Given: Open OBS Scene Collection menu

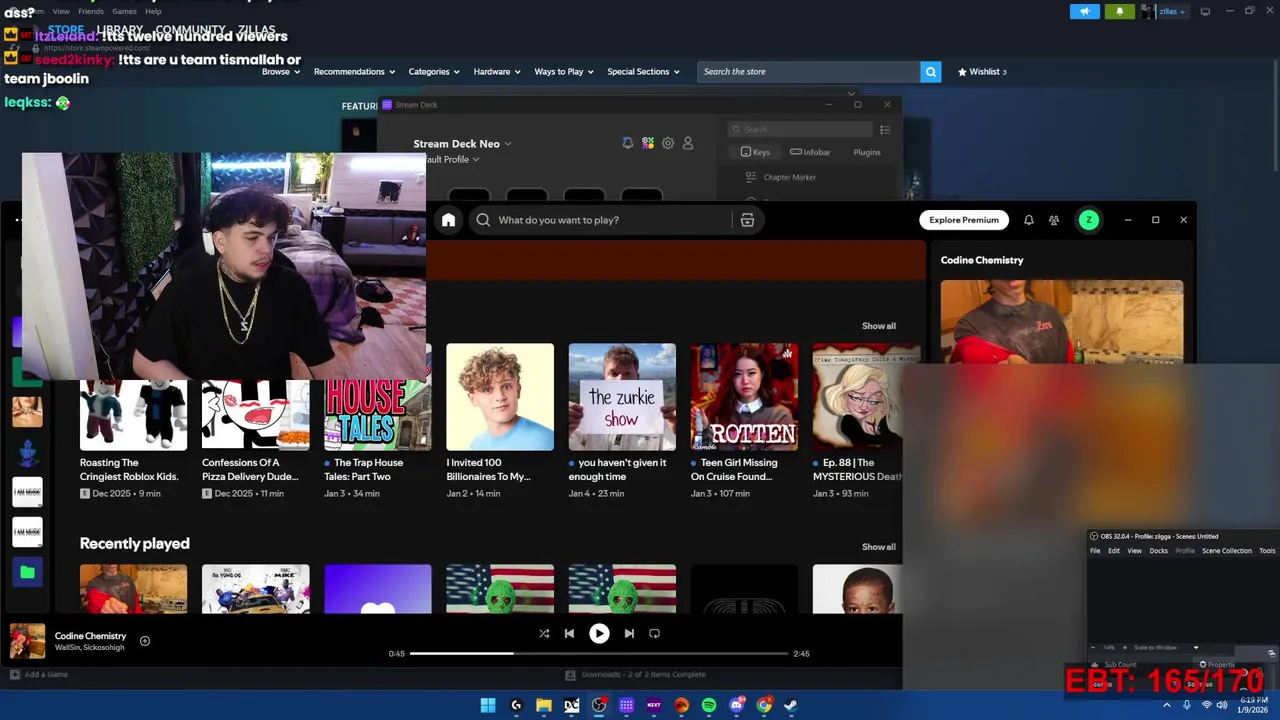Looking at the screenshot, I should [x=1226, y=551].
